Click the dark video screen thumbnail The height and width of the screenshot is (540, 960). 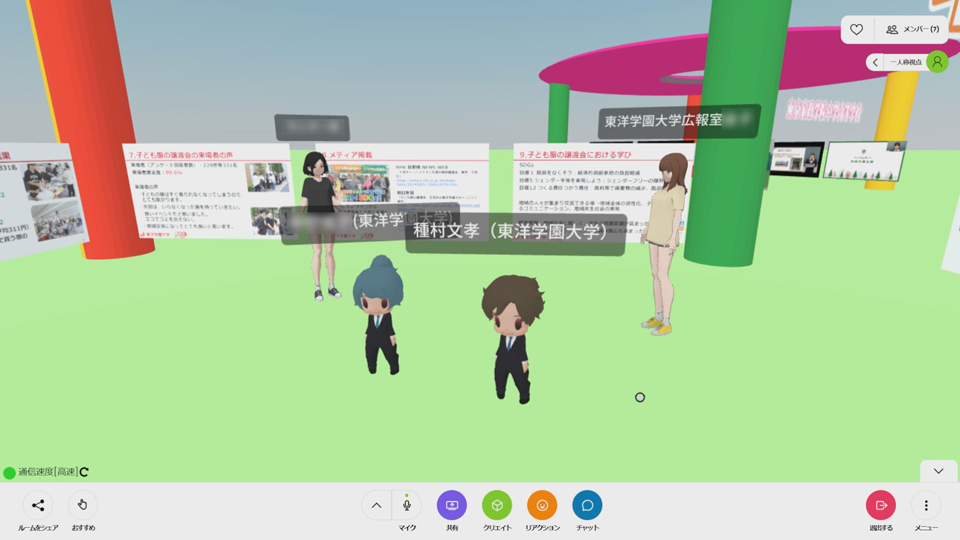click(797, 159)
